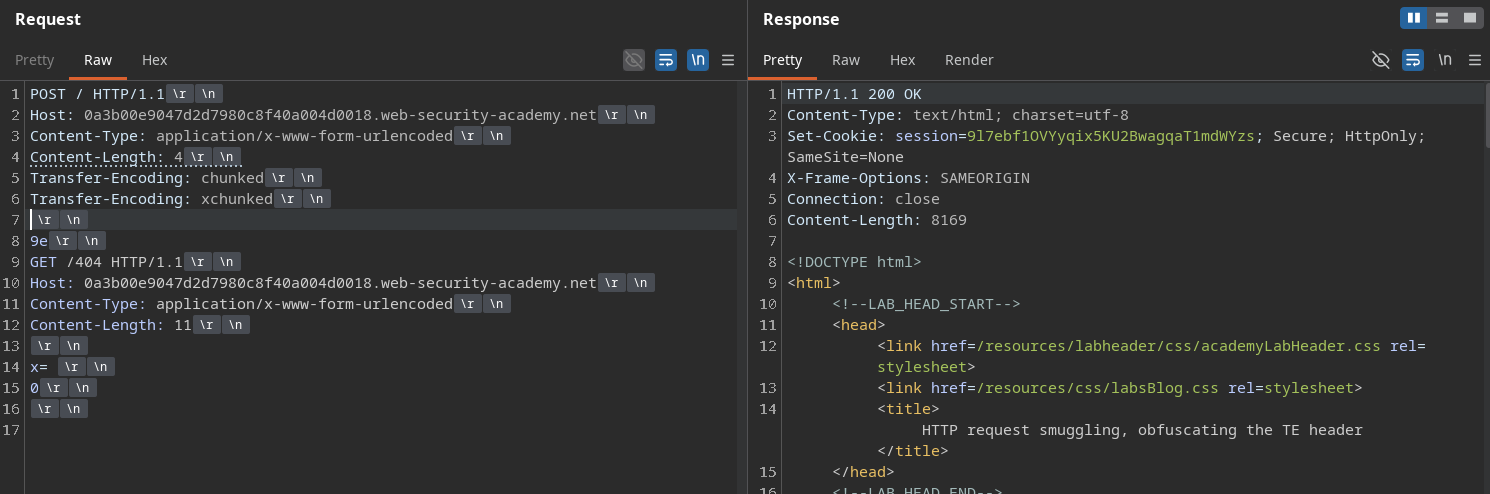The height and width of the screenshot is (494, 1490).
Task: Click chunk size '9e' line
Action: point(39,241)
